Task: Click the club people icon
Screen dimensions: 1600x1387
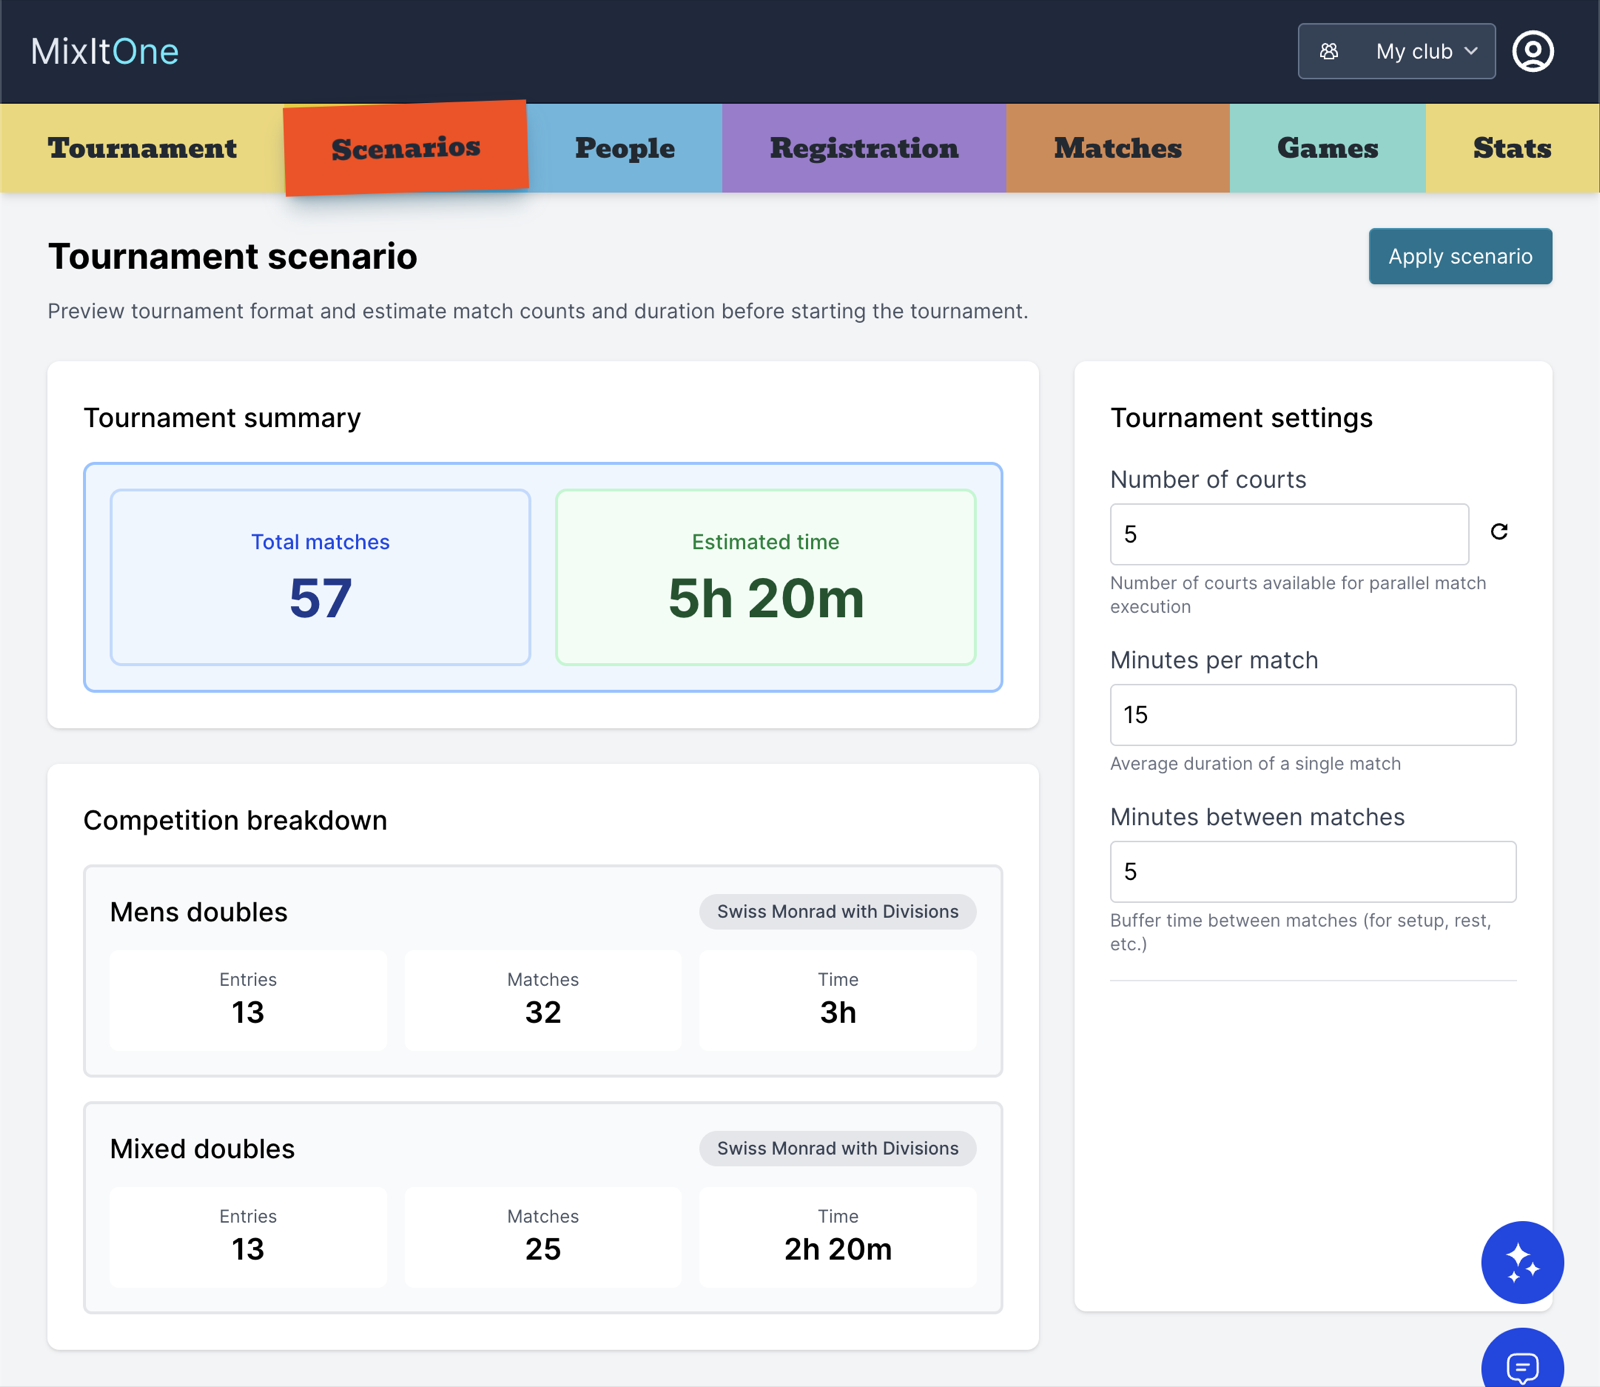Action: (x=1329, y=51)
